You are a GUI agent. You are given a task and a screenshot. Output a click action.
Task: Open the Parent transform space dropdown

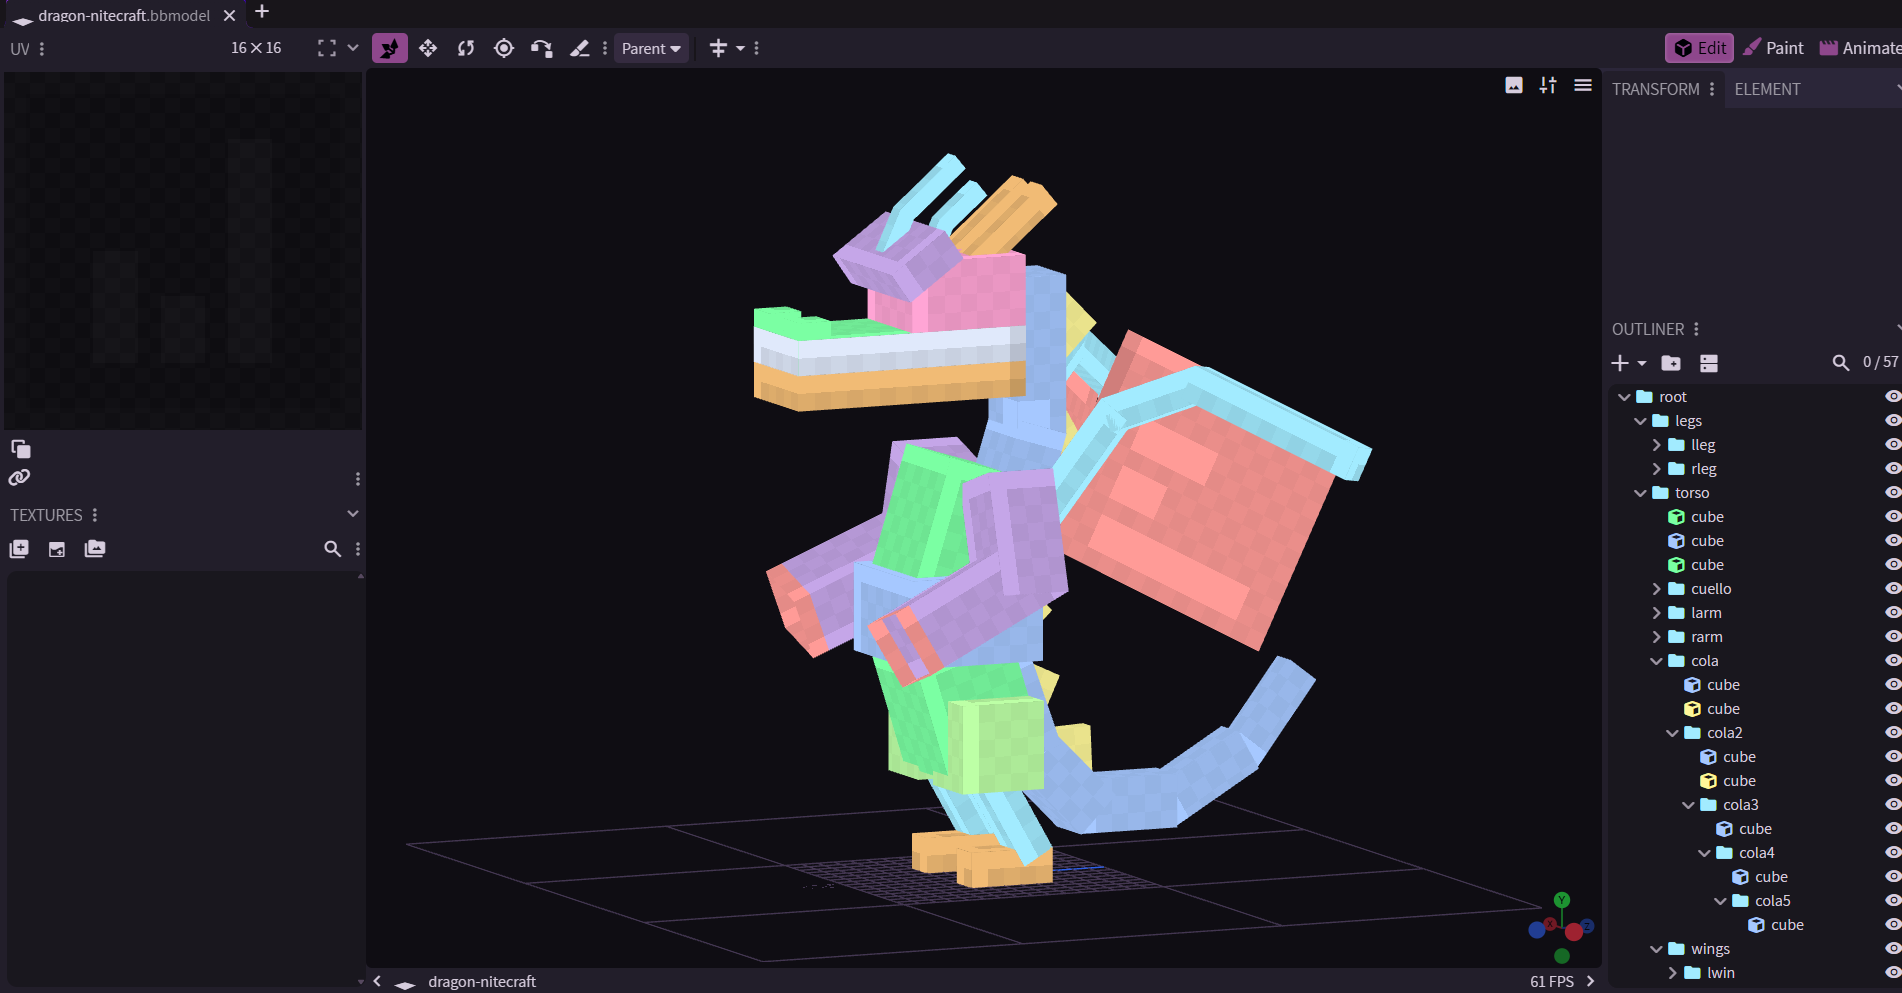pos(651,48)
